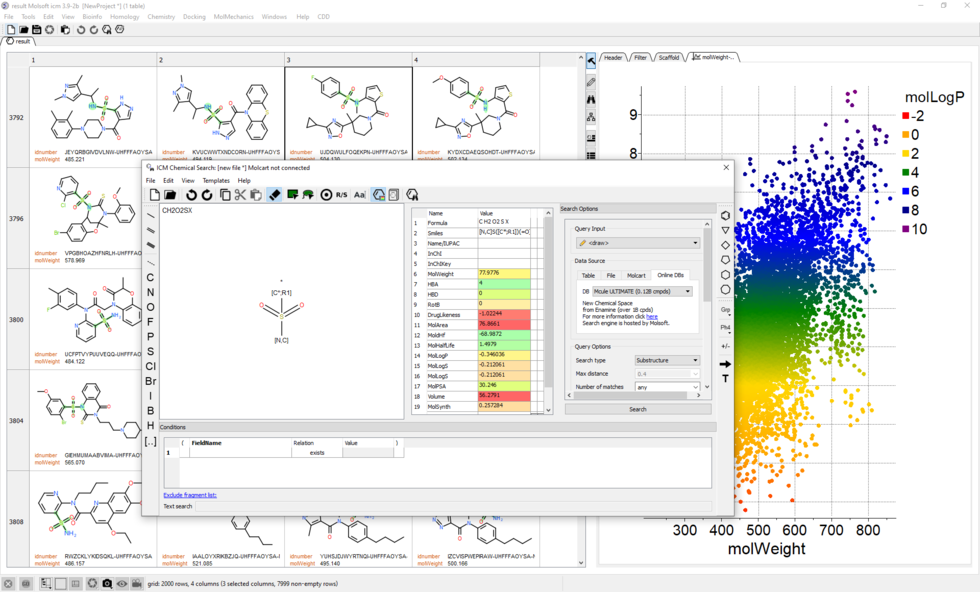The image size is (980, 592).
Task: Click Redo arrow in Chemical Search toolbar
Action: click(207, 195)
